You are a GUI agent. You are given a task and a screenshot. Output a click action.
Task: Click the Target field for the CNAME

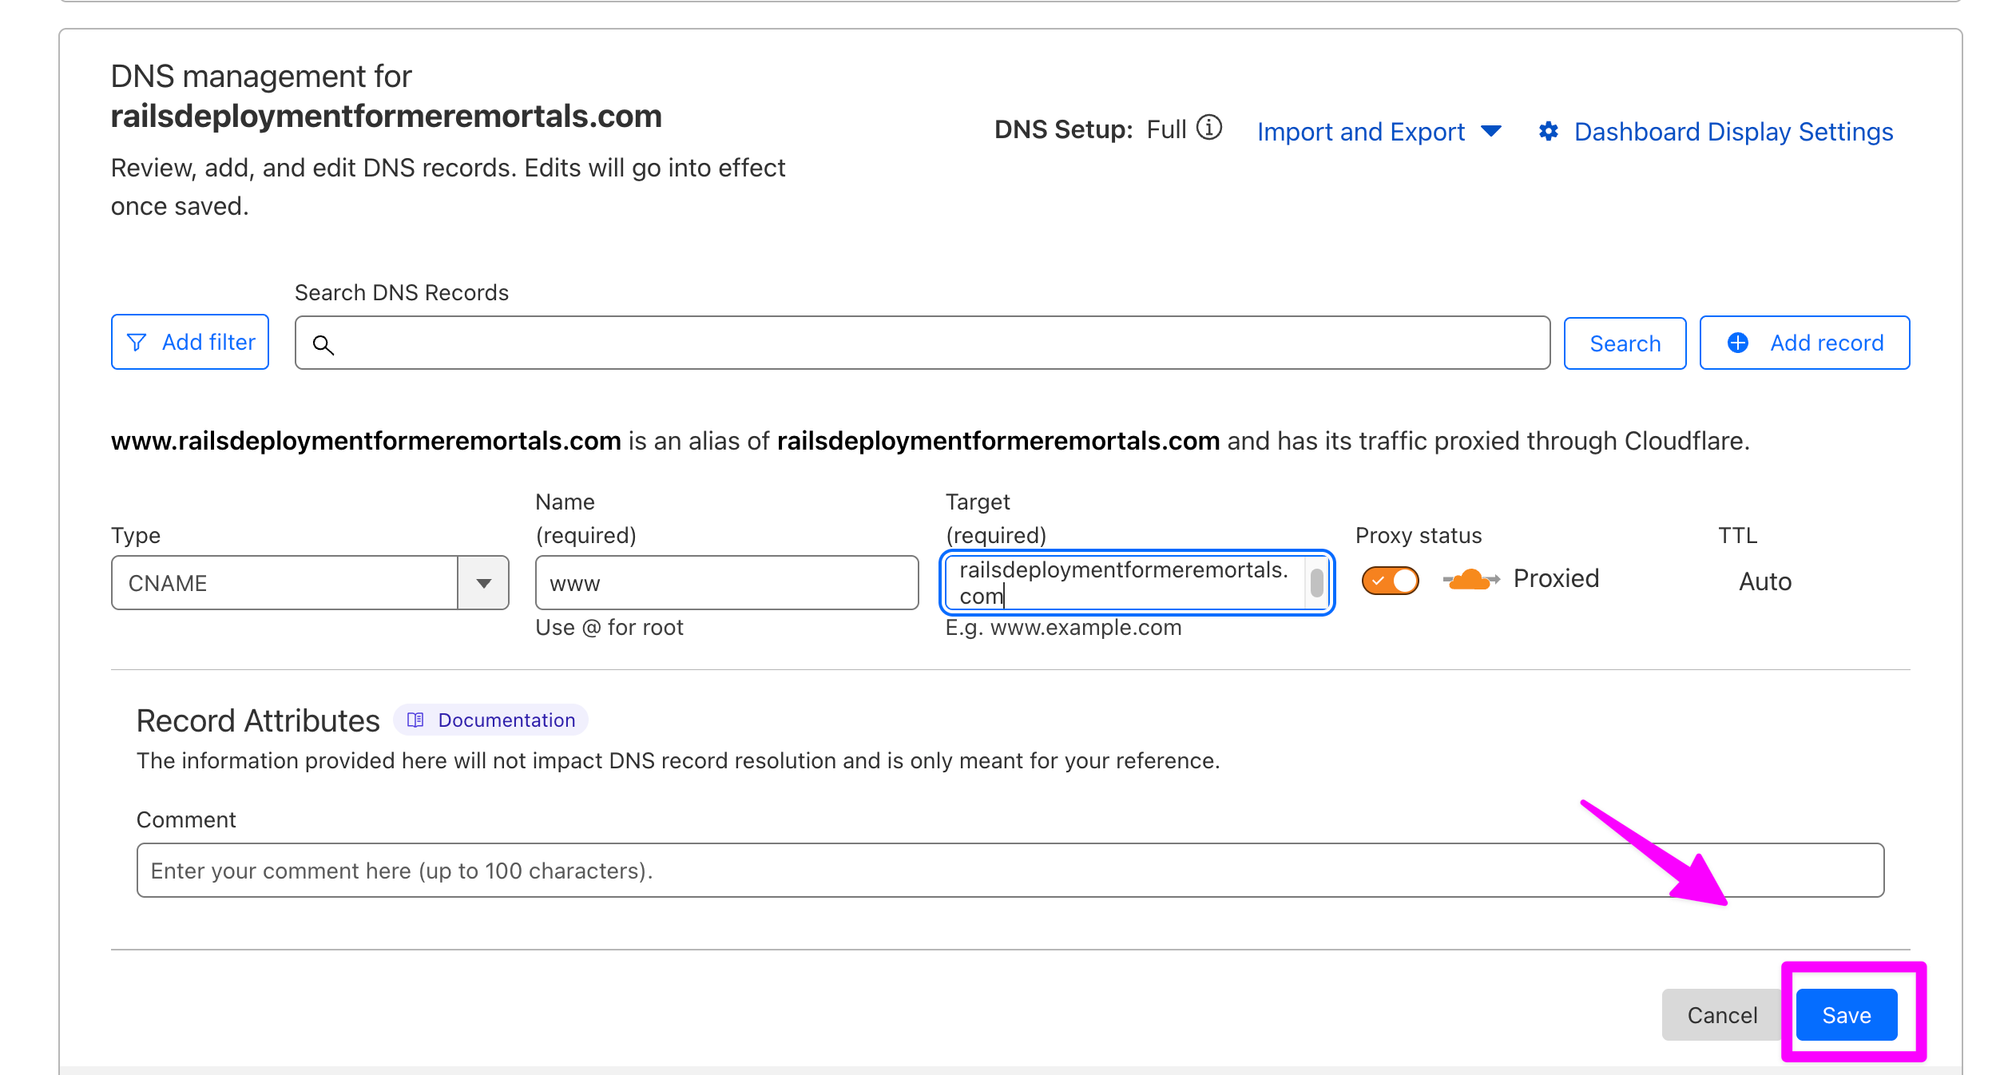(x=1137, y=583)
